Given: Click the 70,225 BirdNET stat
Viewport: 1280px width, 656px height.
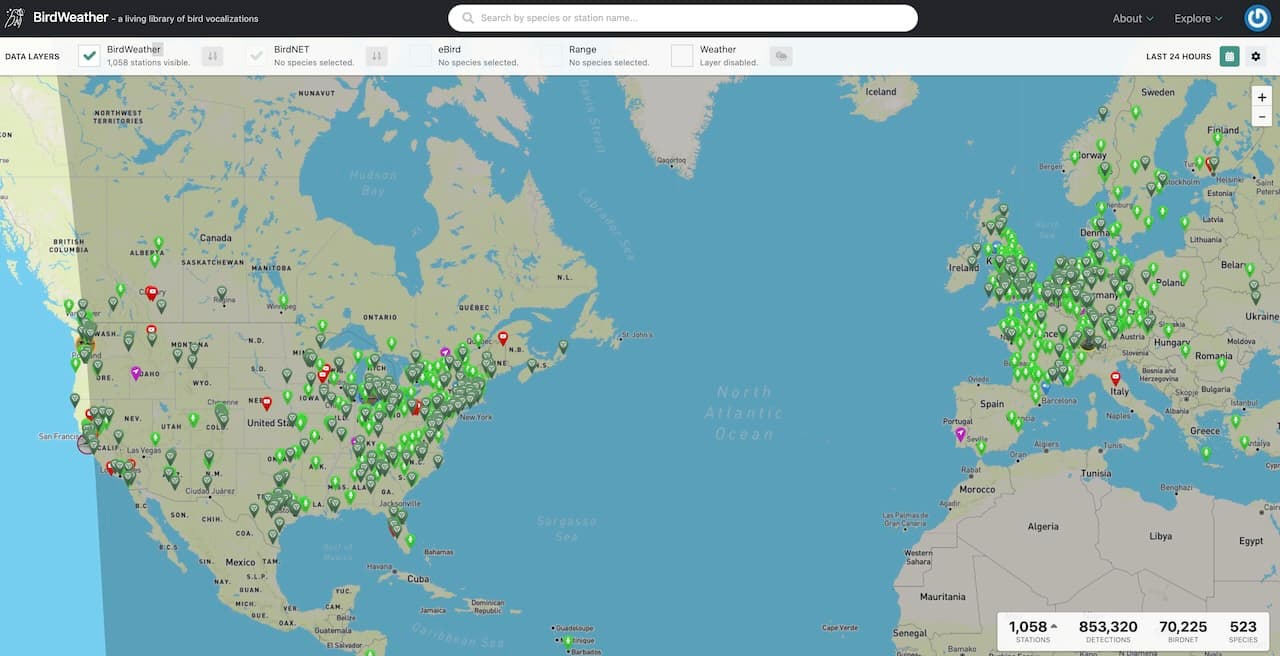Looking at the screenshot, I should (1183, 631).
